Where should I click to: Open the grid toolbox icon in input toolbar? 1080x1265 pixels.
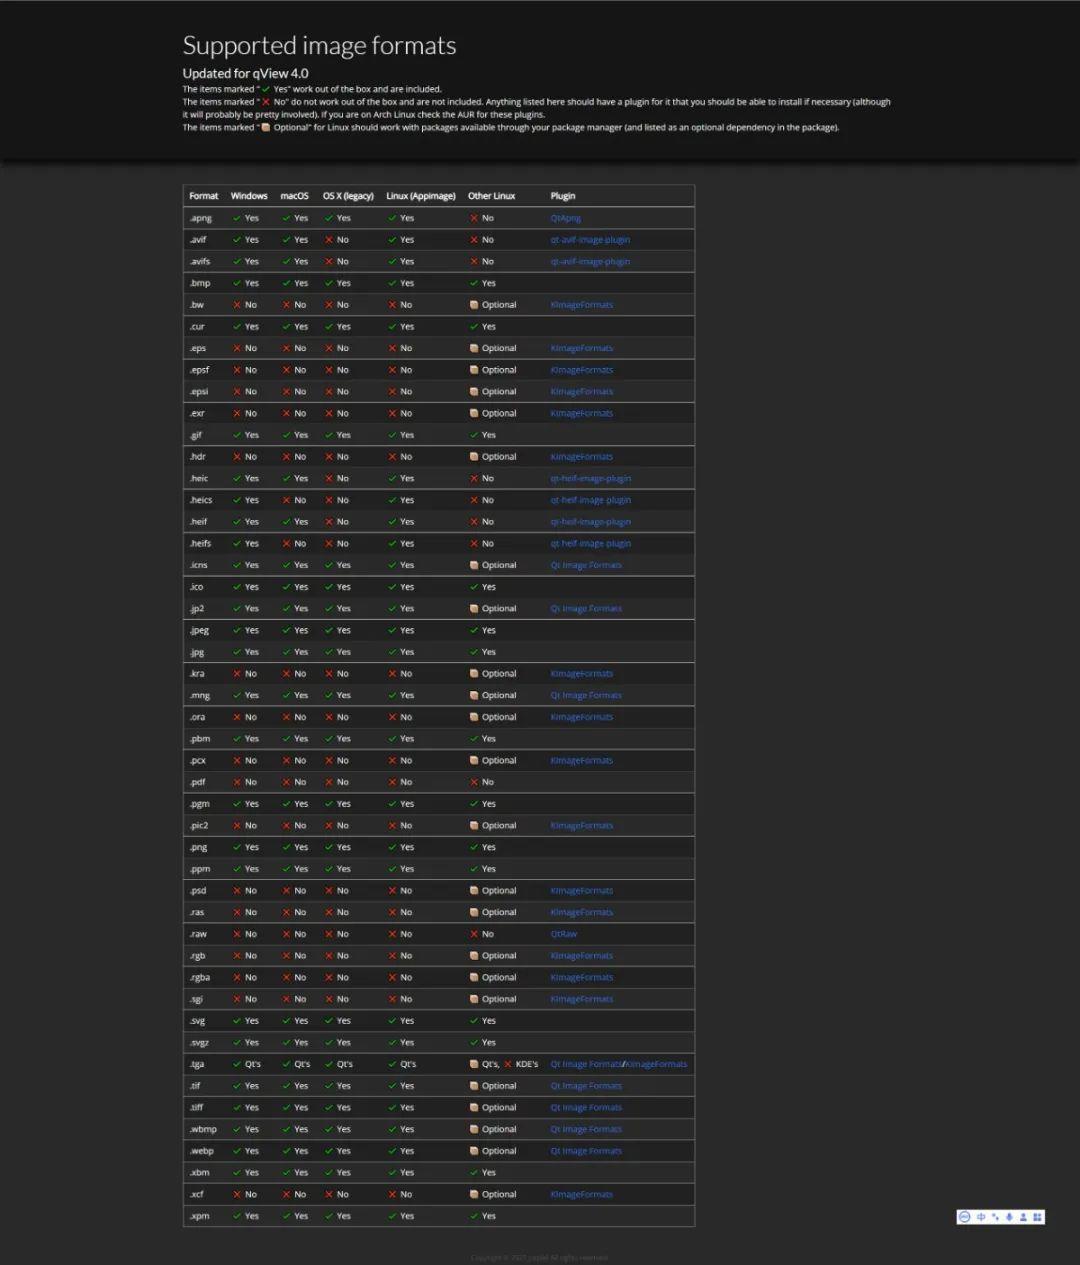coord(1037,1217)
